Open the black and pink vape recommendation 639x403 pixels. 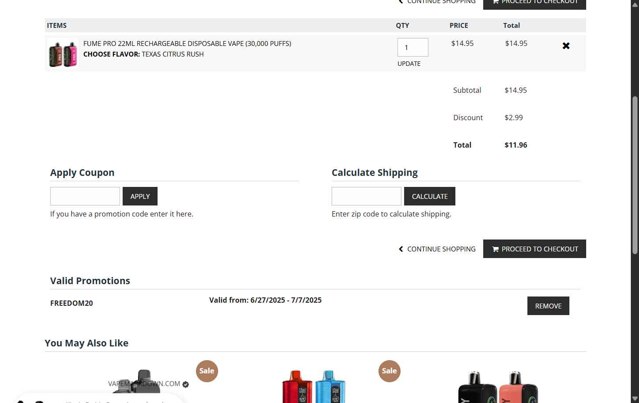498,386
